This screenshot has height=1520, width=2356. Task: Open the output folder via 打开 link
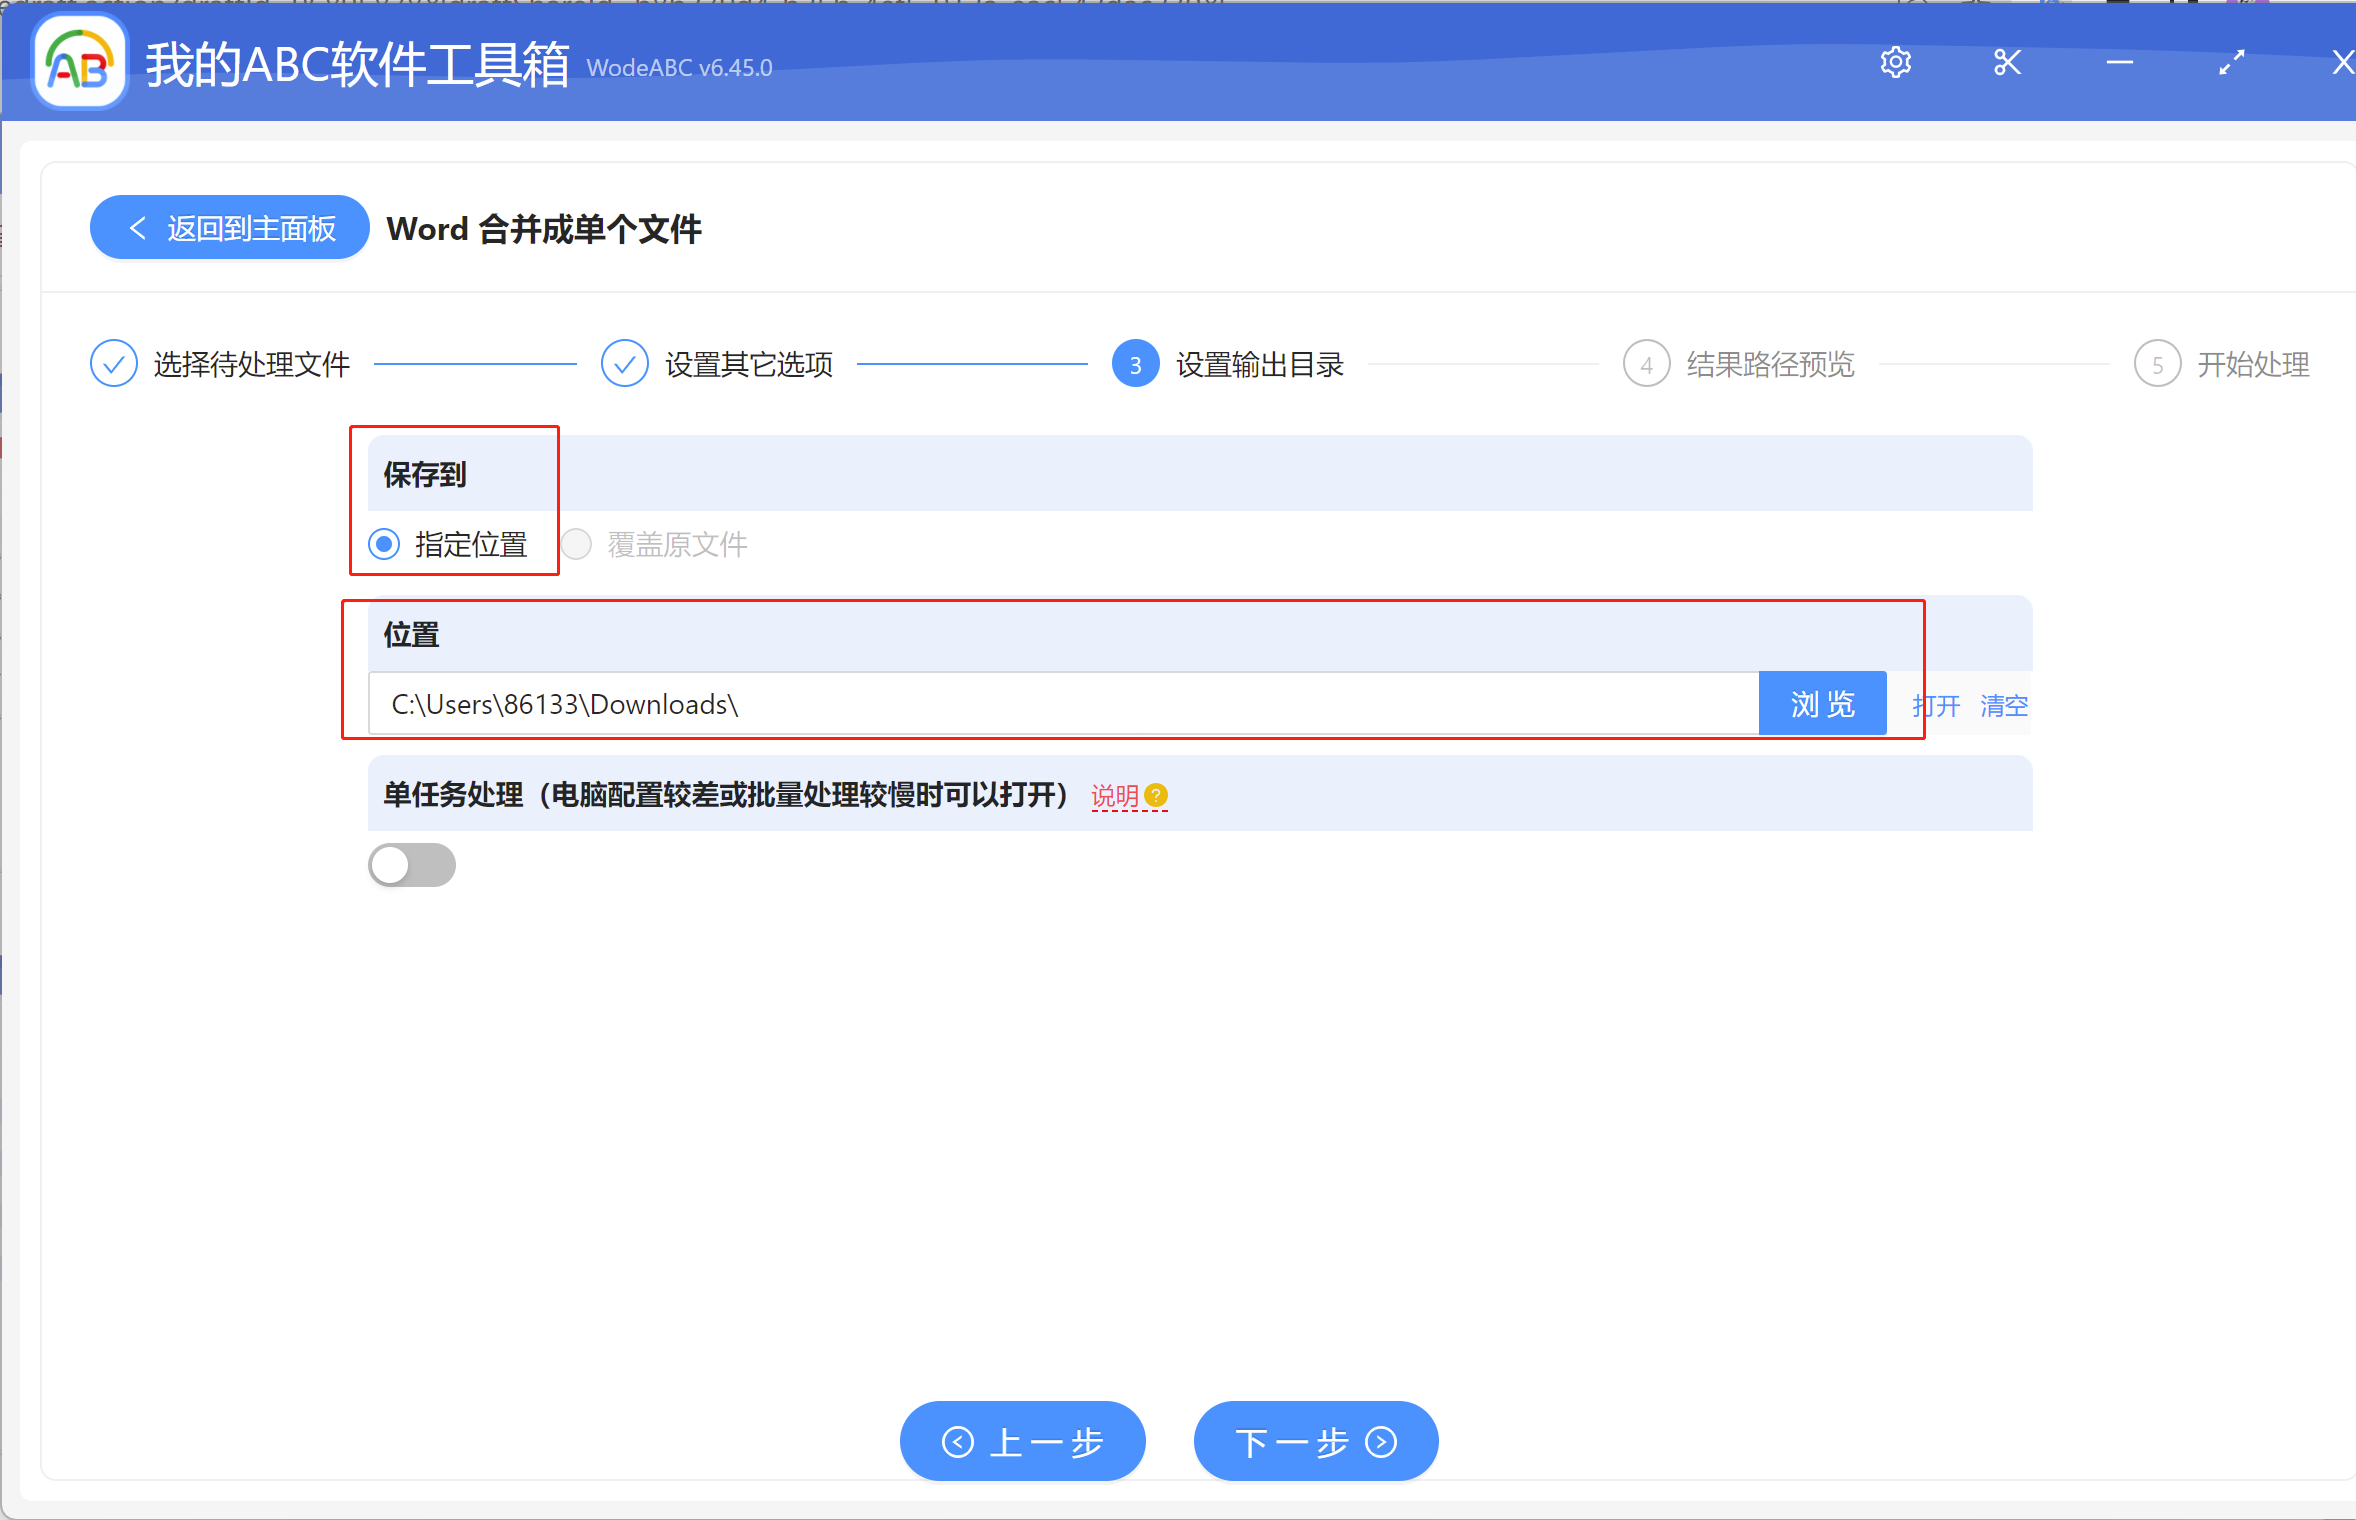pyautogui.click(x=1934, y=705)
